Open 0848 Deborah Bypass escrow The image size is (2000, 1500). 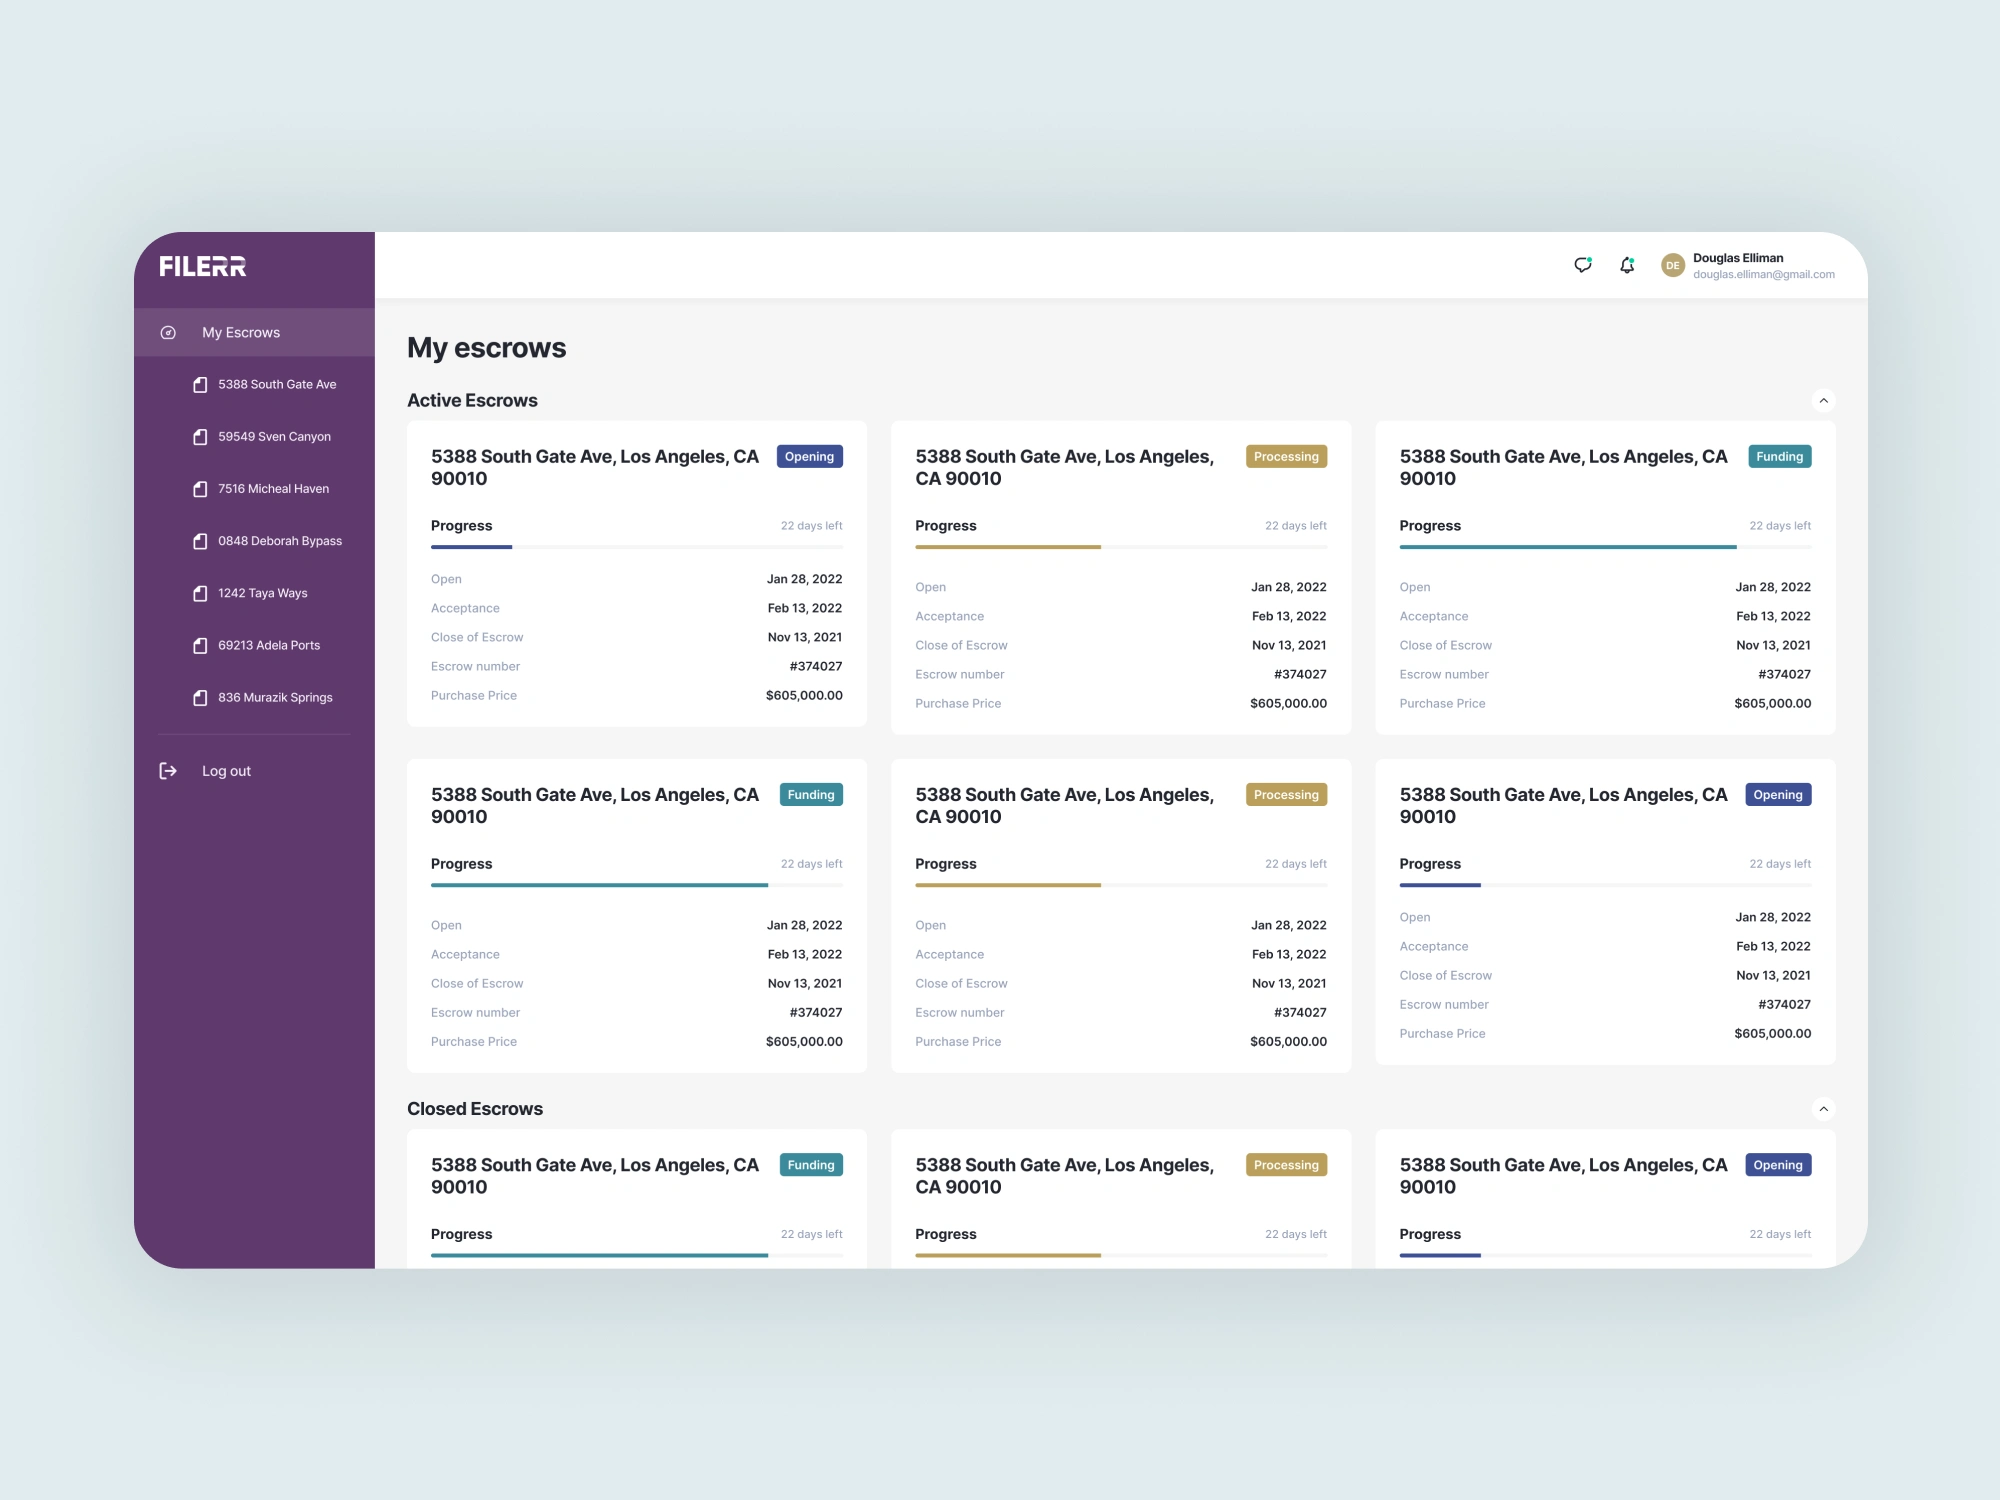pyautogui.click(x=279, y=541)
